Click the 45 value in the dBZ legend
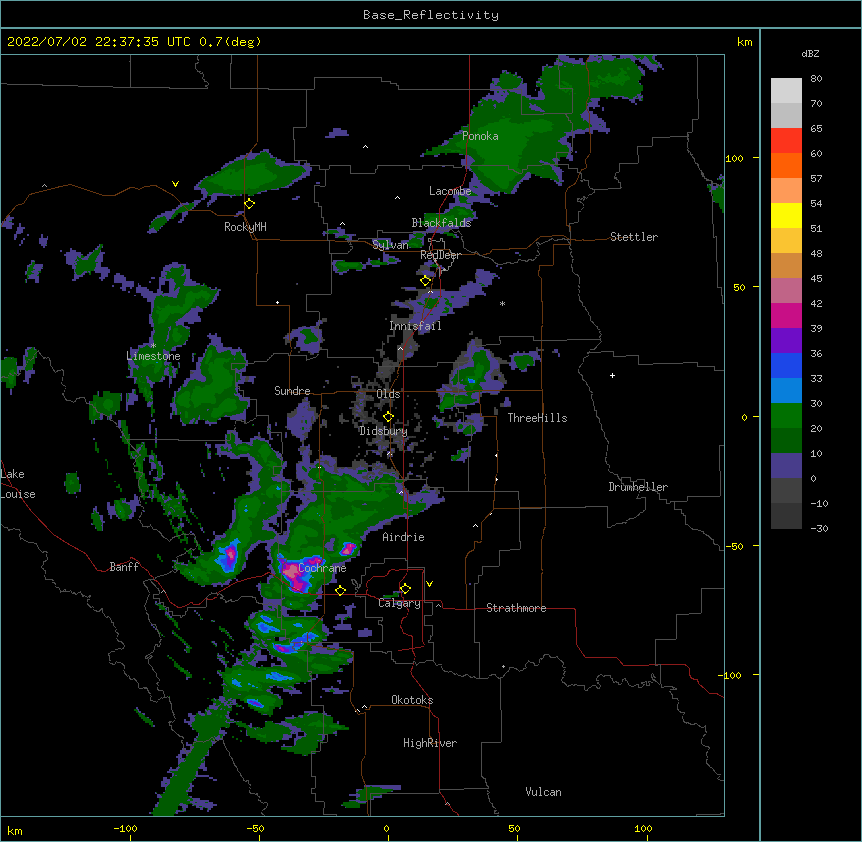 coord(816,279)
